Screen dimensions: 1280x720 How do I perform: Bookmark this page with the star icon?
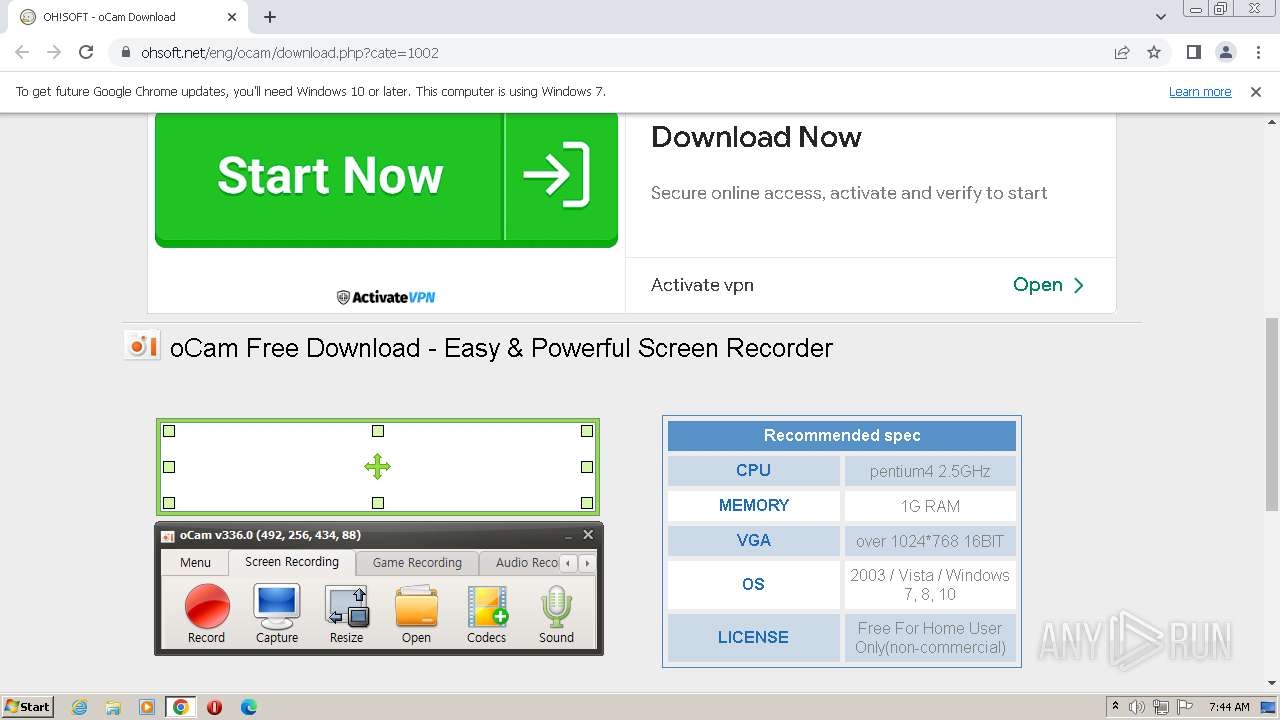coord(1154,52)
